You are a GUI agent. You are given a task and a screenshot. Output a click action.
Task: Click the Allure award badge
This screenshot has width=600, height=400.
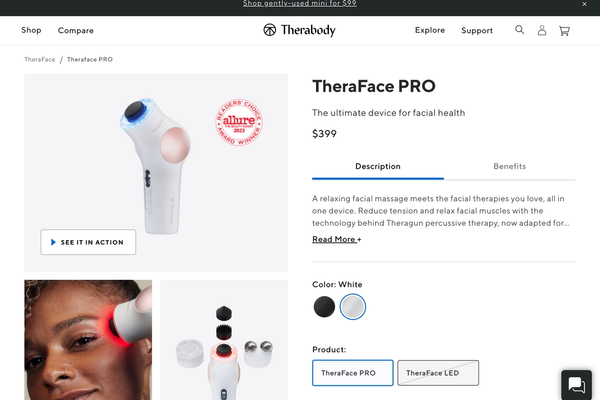[239, 122]
